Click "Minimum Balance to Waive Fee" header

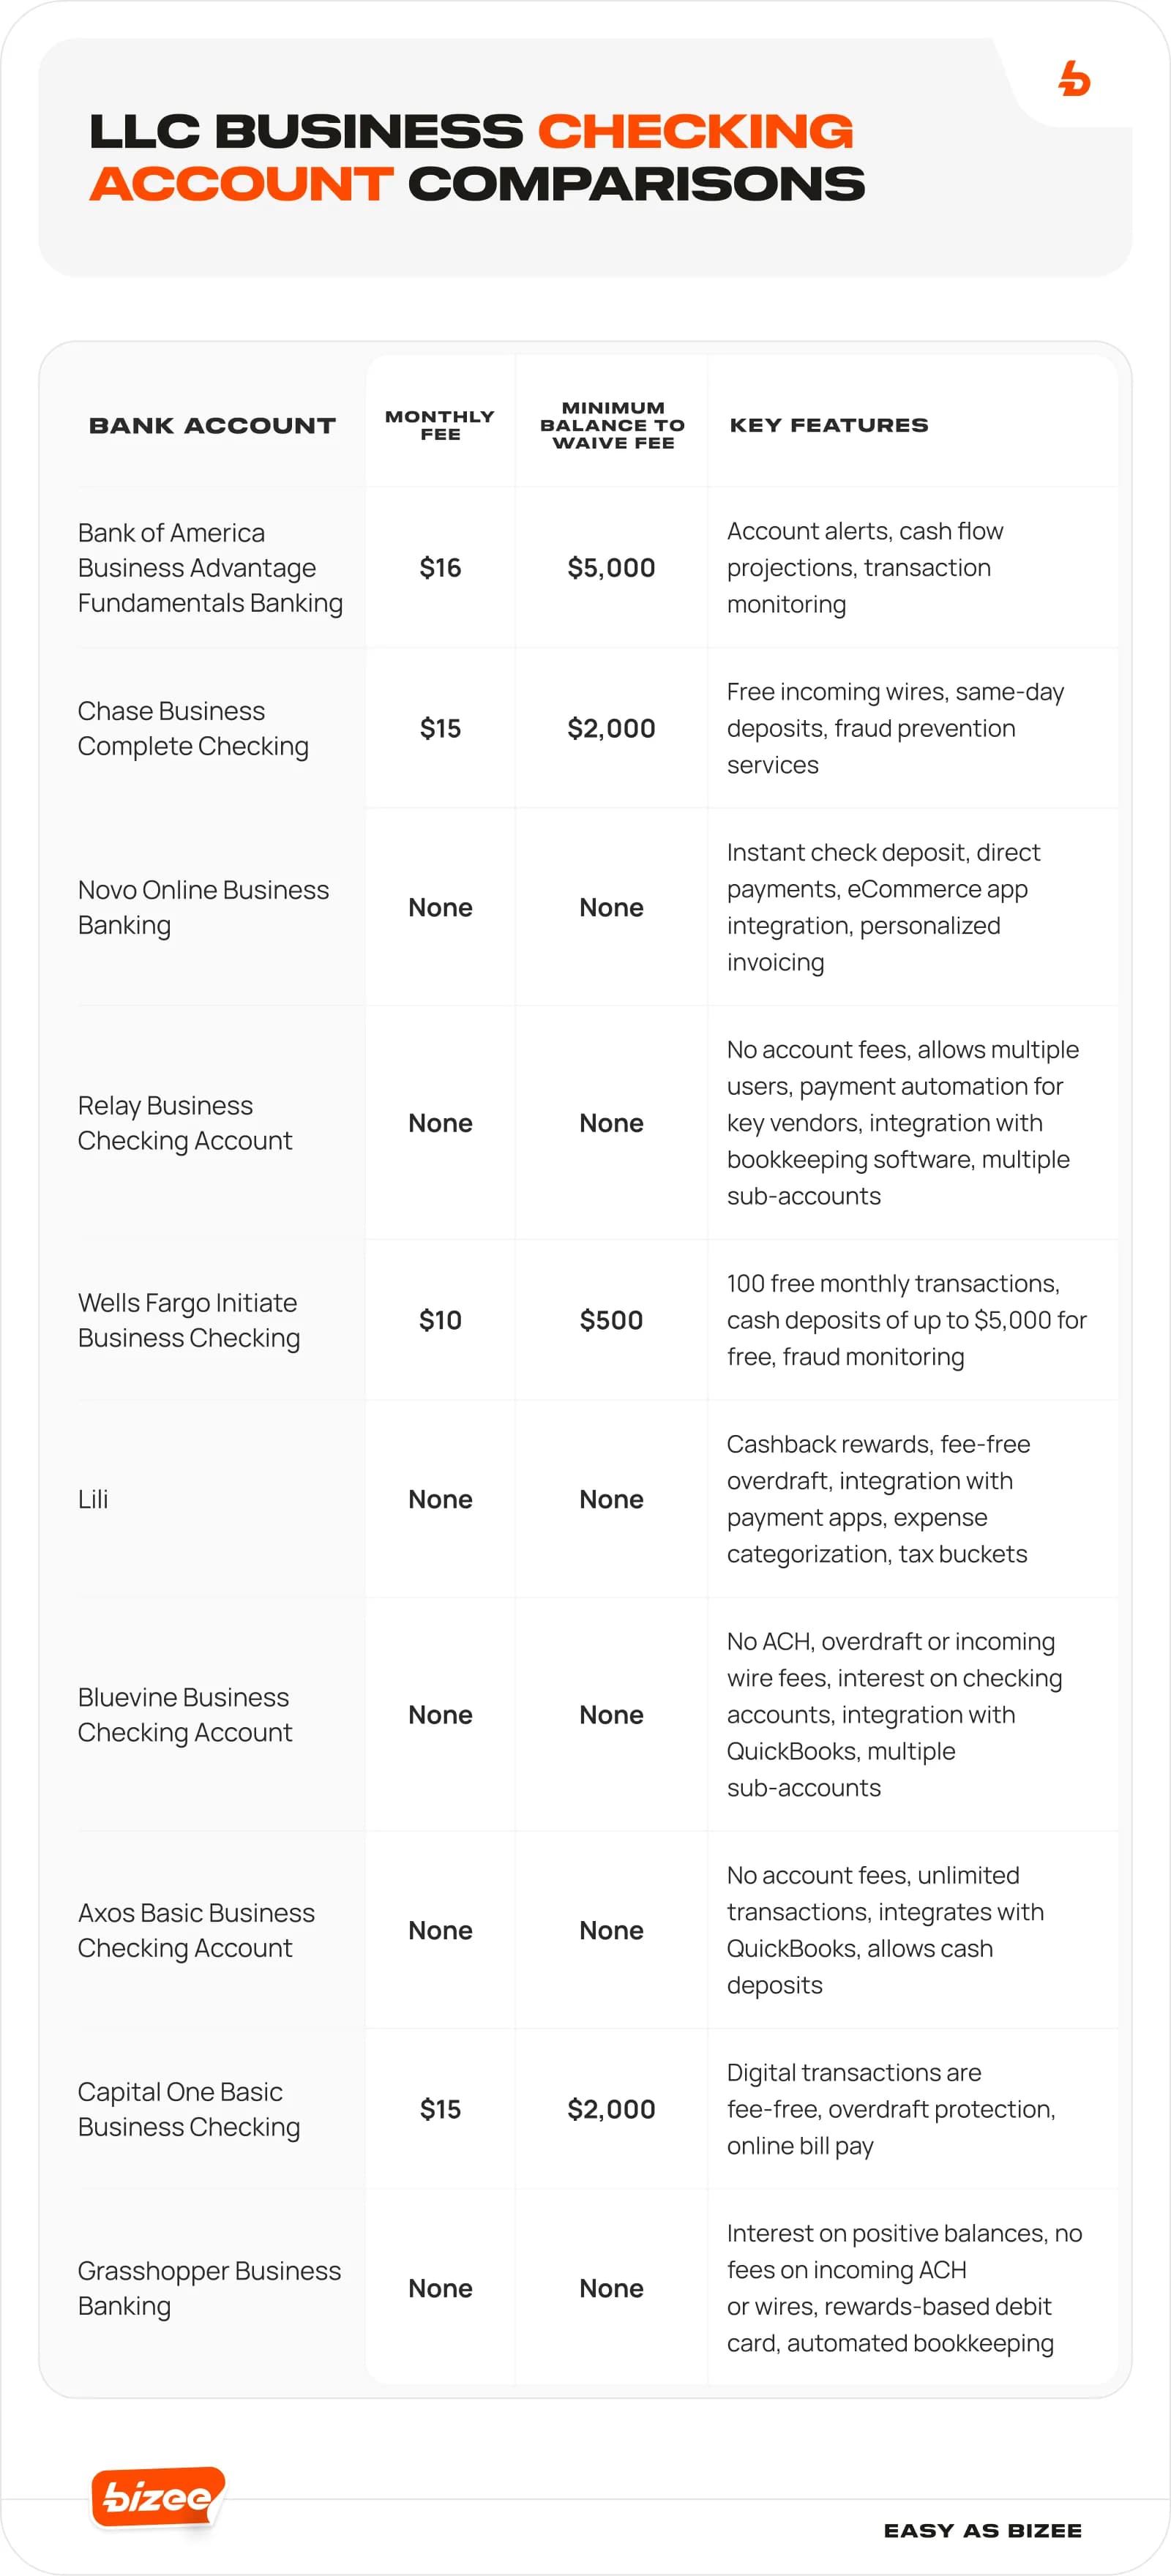click(612, 425)
